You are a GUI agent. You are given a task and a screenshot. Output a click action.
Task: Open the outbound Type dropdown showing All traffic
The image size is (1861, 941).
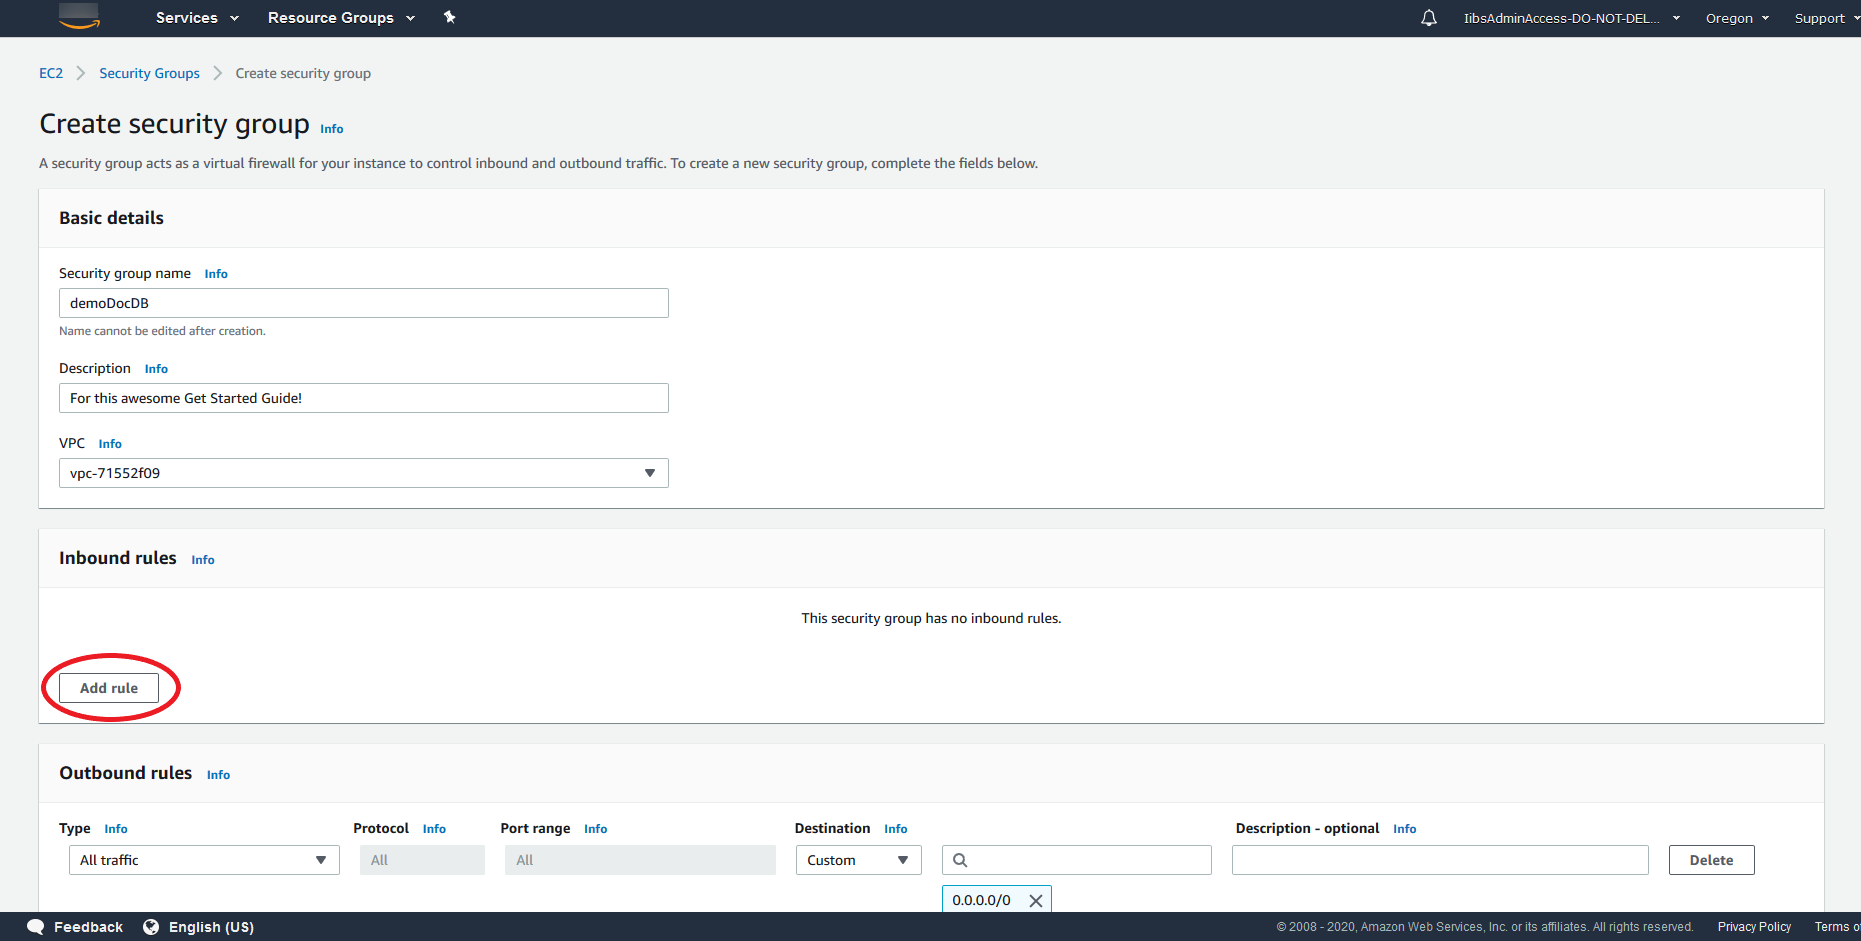pos(203,860)
